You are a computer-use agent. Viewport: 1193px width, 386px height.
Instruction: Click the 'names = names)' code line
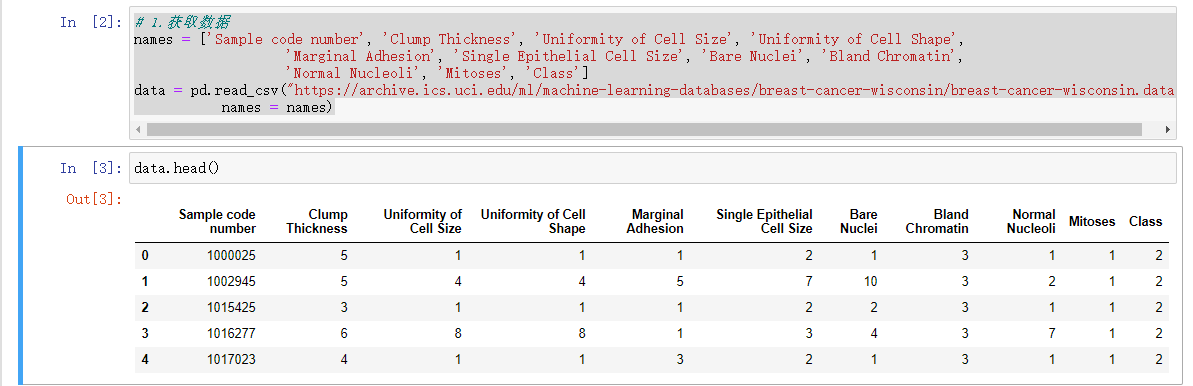point(278,107)
